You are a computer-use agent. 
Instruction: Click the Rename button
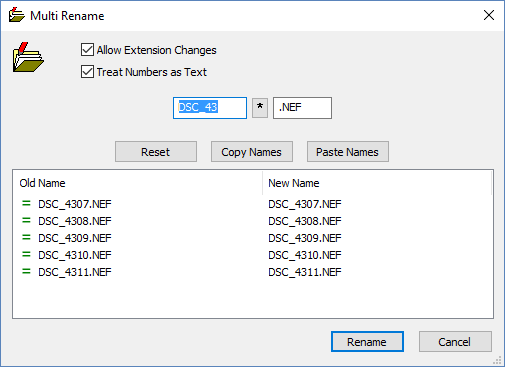367,342
